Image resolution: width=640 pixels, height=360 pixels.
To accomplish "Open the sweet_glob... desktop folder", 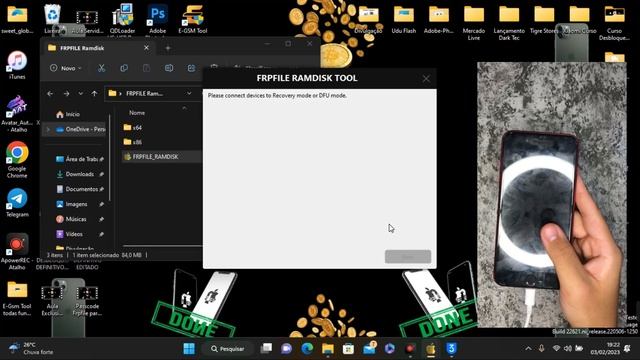I will coord(17,19).
